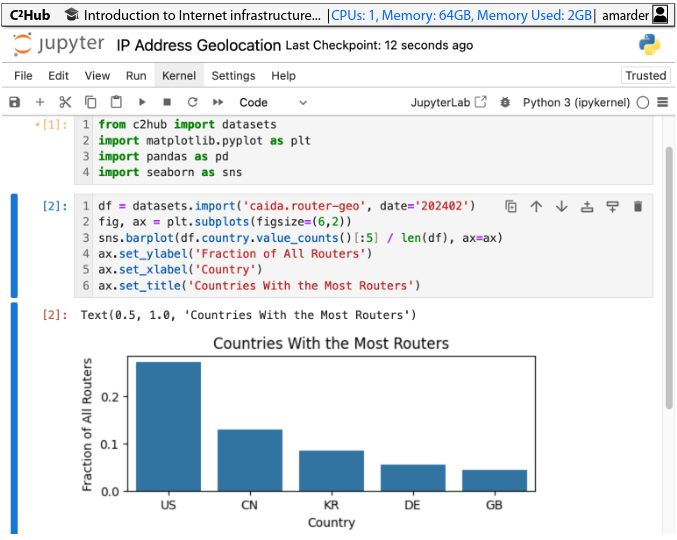
Task: Open the Settings menu
Action: 233,76
